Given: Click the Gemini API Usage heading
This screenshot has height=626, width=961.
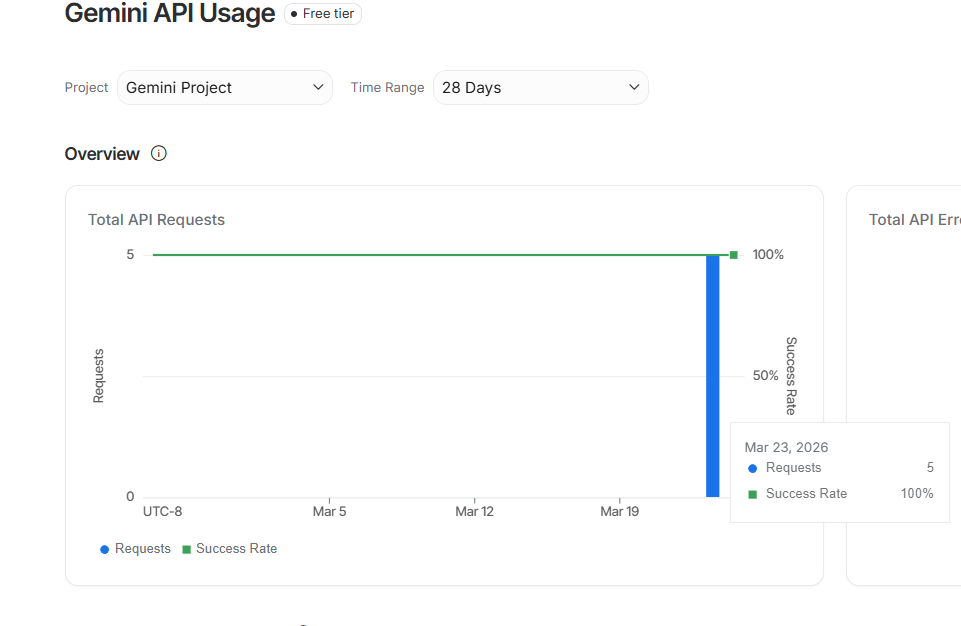Looking at the screenshot, I should pyautogui.click(x=170, y=13).
